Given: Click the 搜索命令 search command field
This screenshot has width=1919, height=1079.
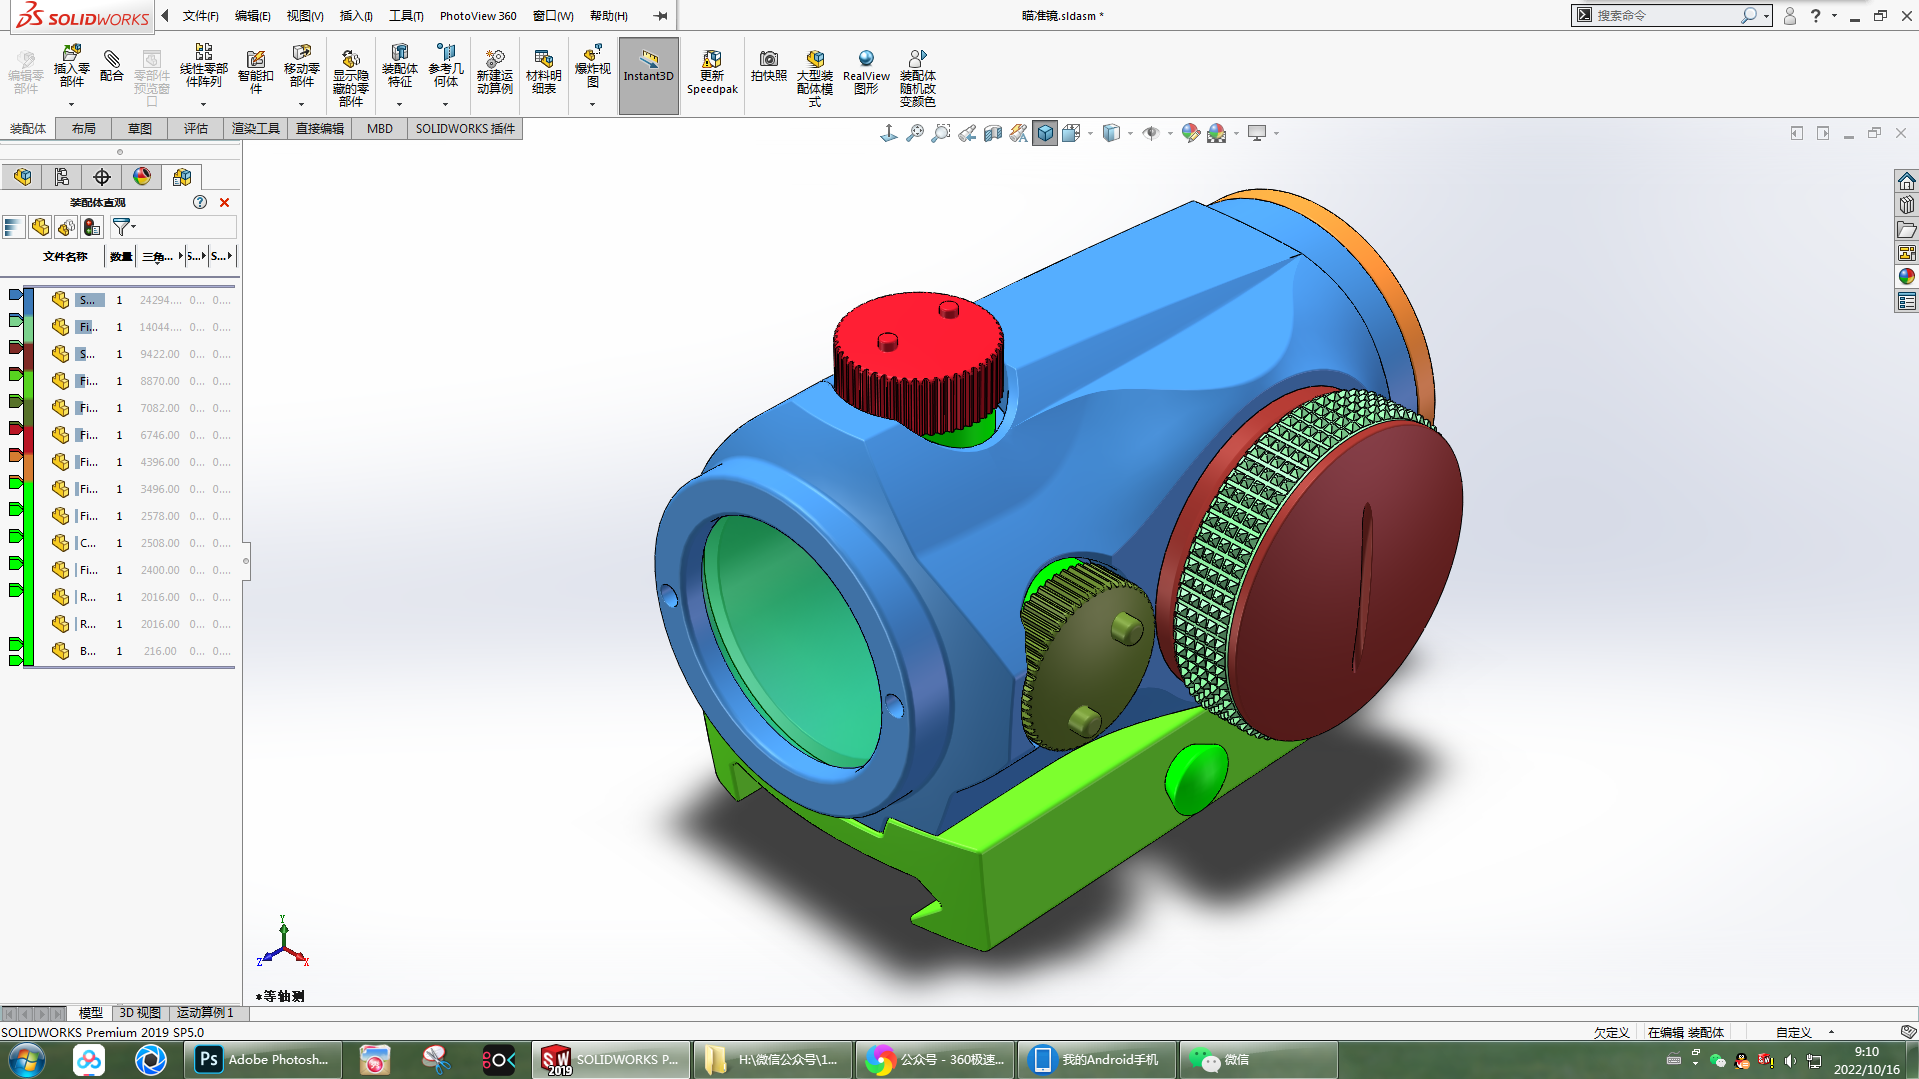Looking at the screenshot, I should click(1667, 15).
